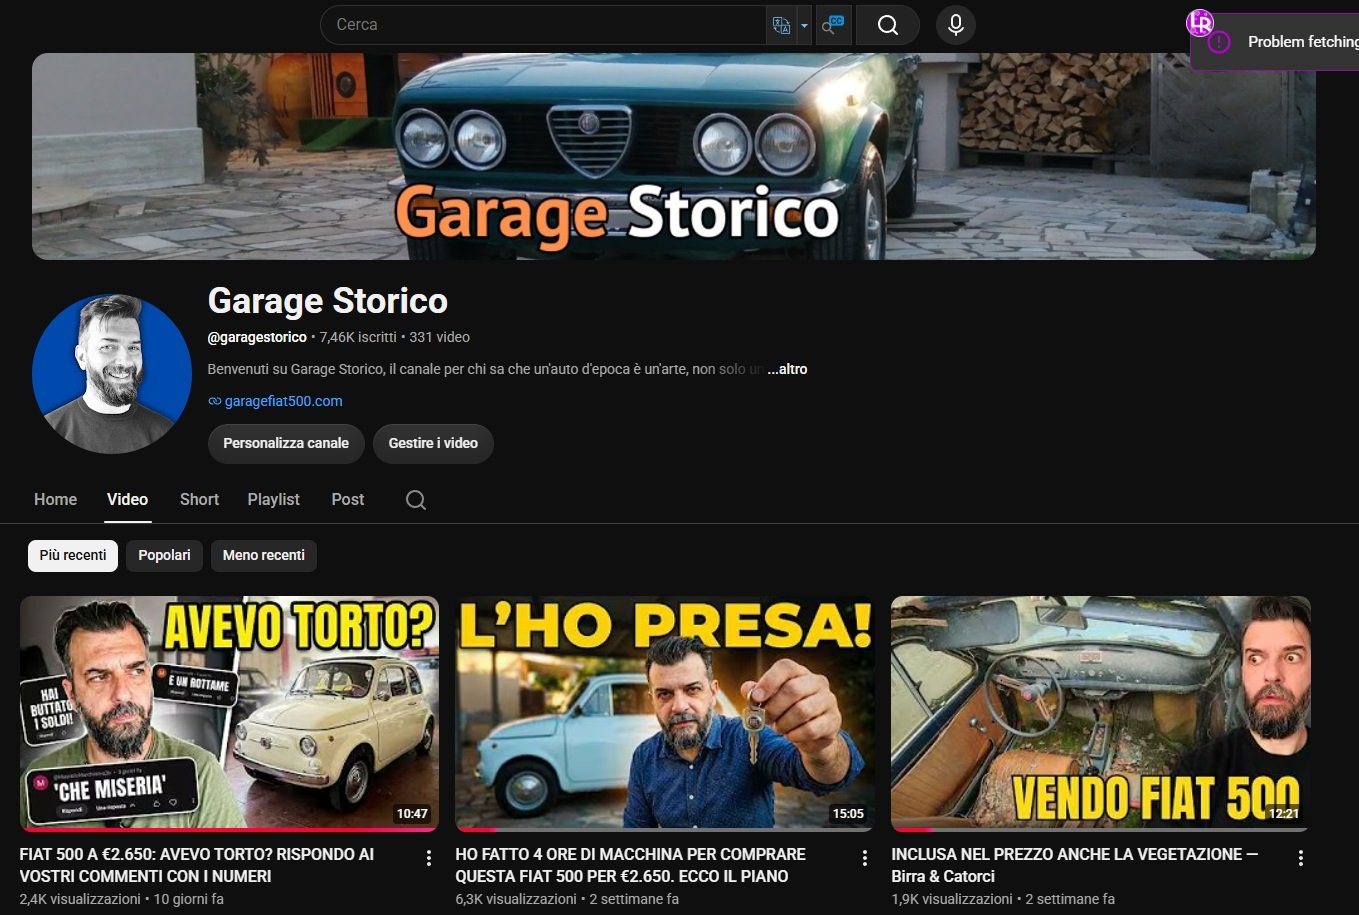Open options menu for INCLUSA NEL PREZZO video
Viewport: 1359px width, 915px height.
(1301, 858)
